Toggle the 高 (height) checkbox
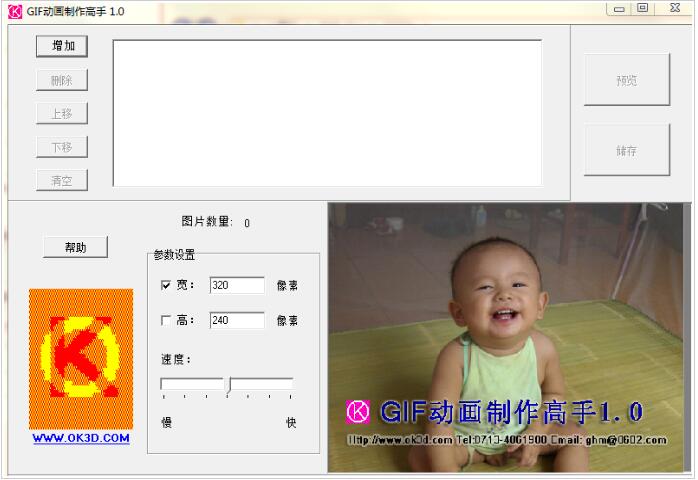The image size is (698, 480). click(166, 321)
